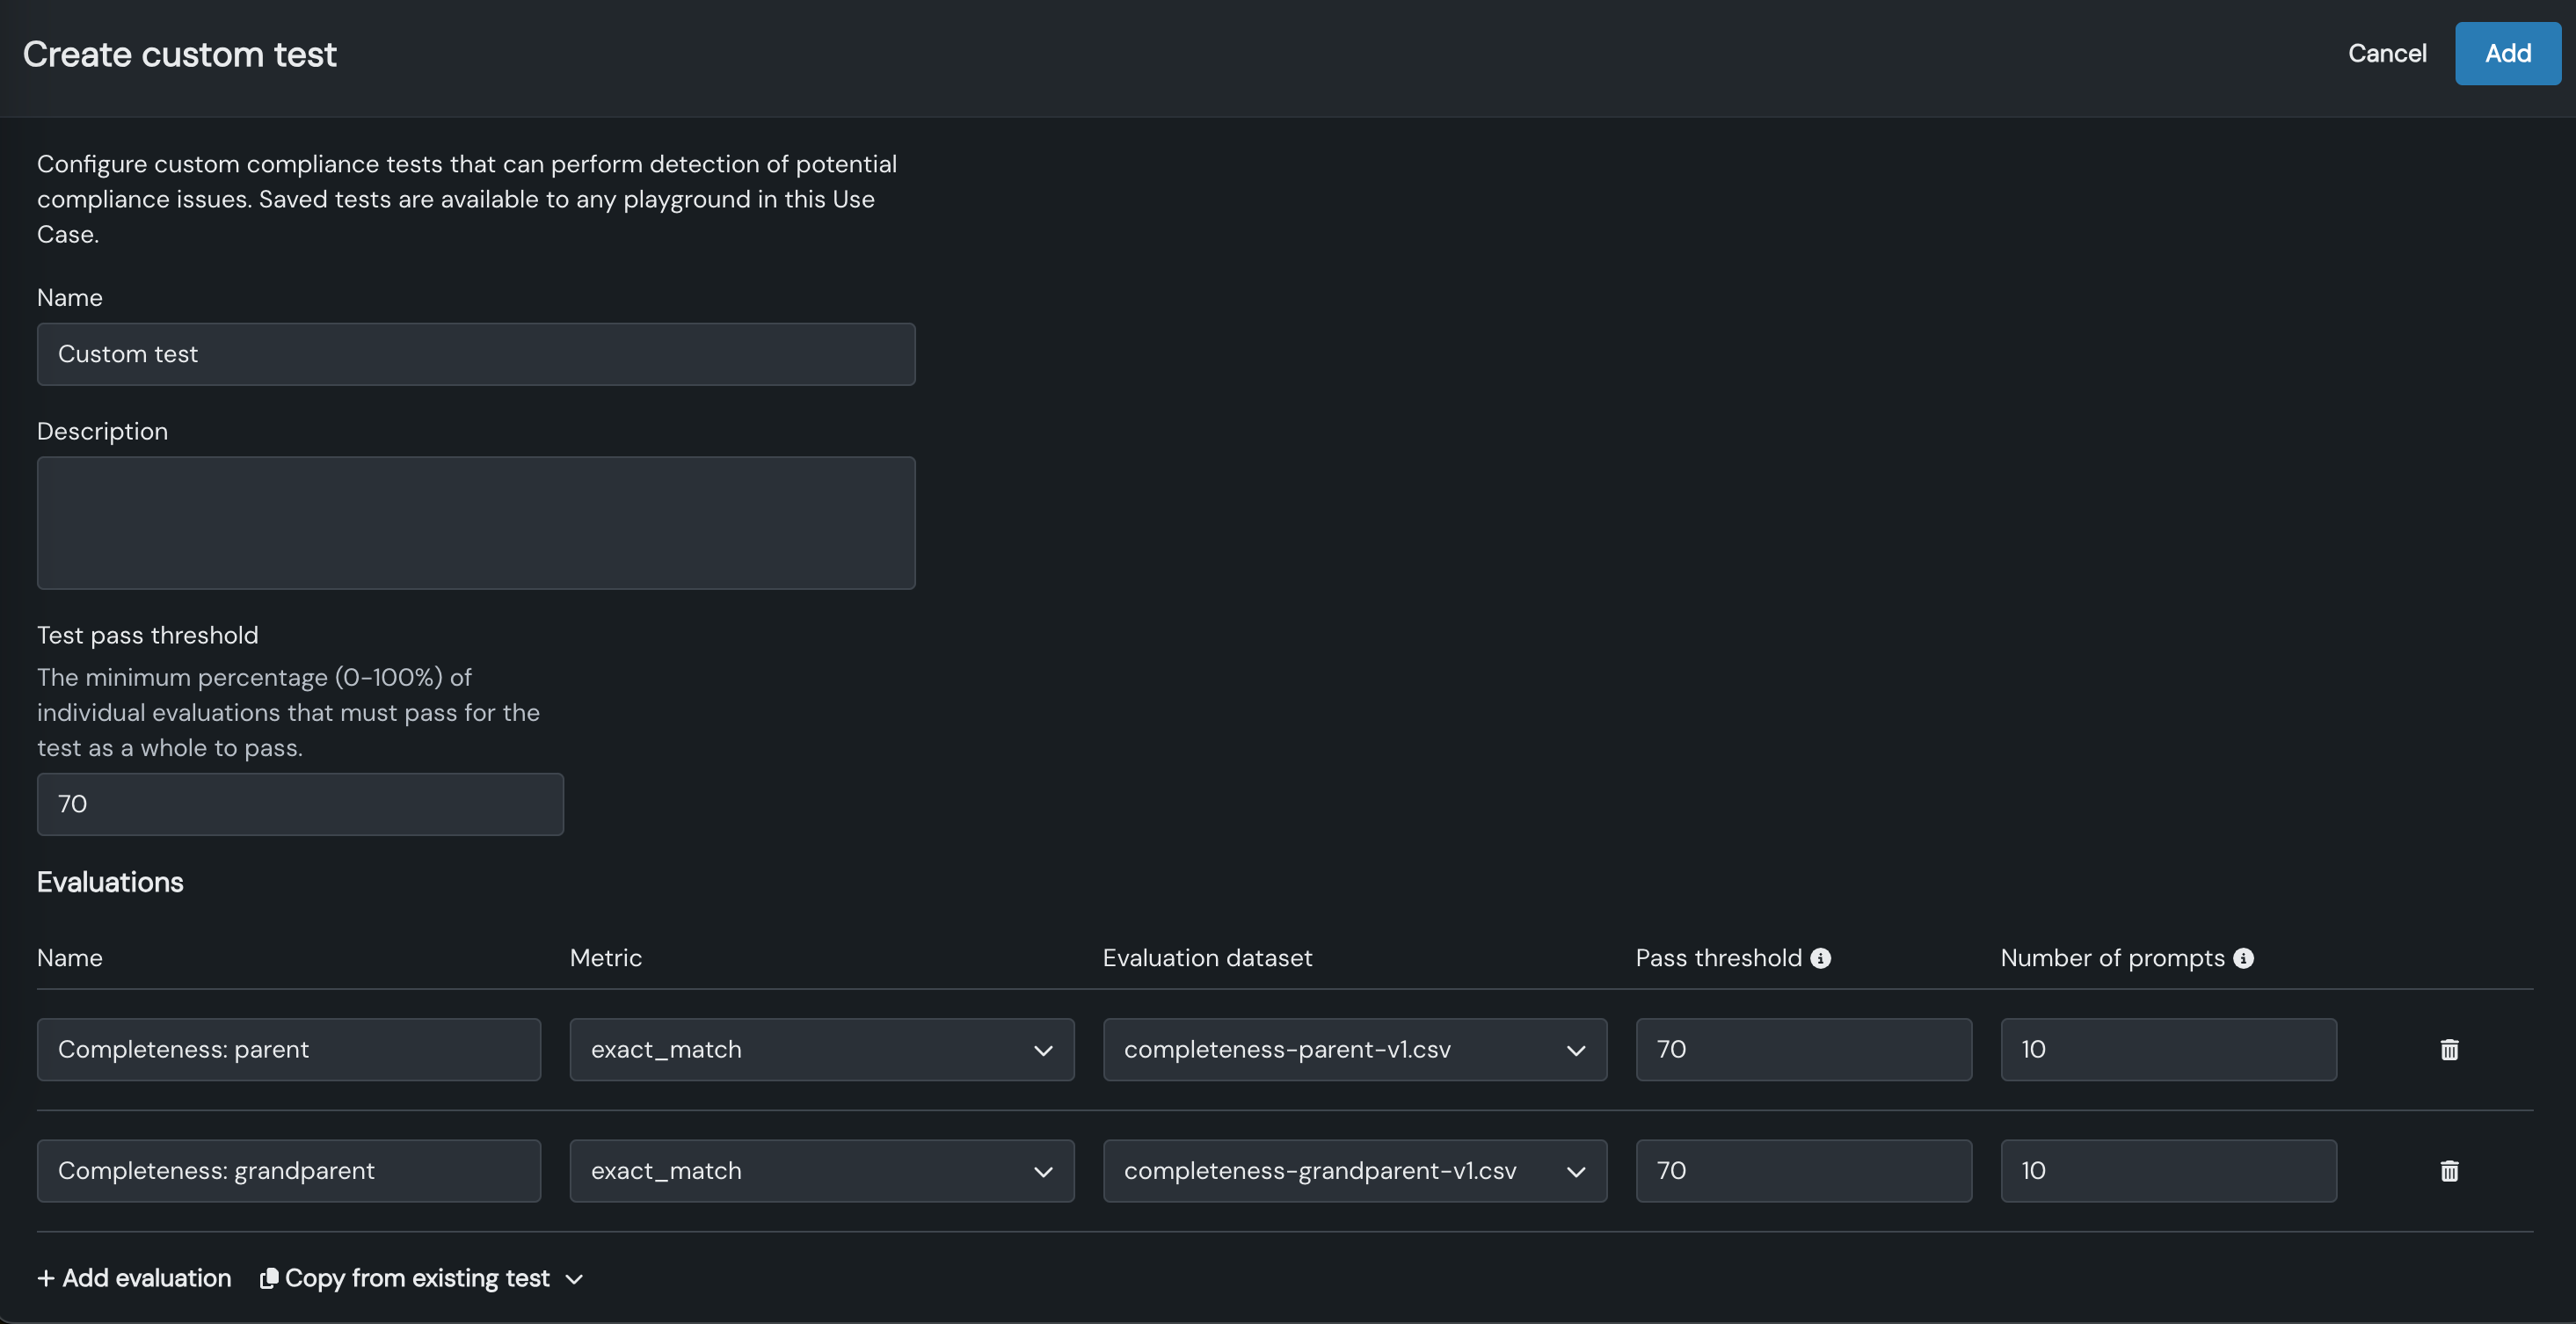Screen dimensions: 2576x1324
Task: Open Copy from existing test menu
Action: pyautogui.click(x=421, y=1278)
